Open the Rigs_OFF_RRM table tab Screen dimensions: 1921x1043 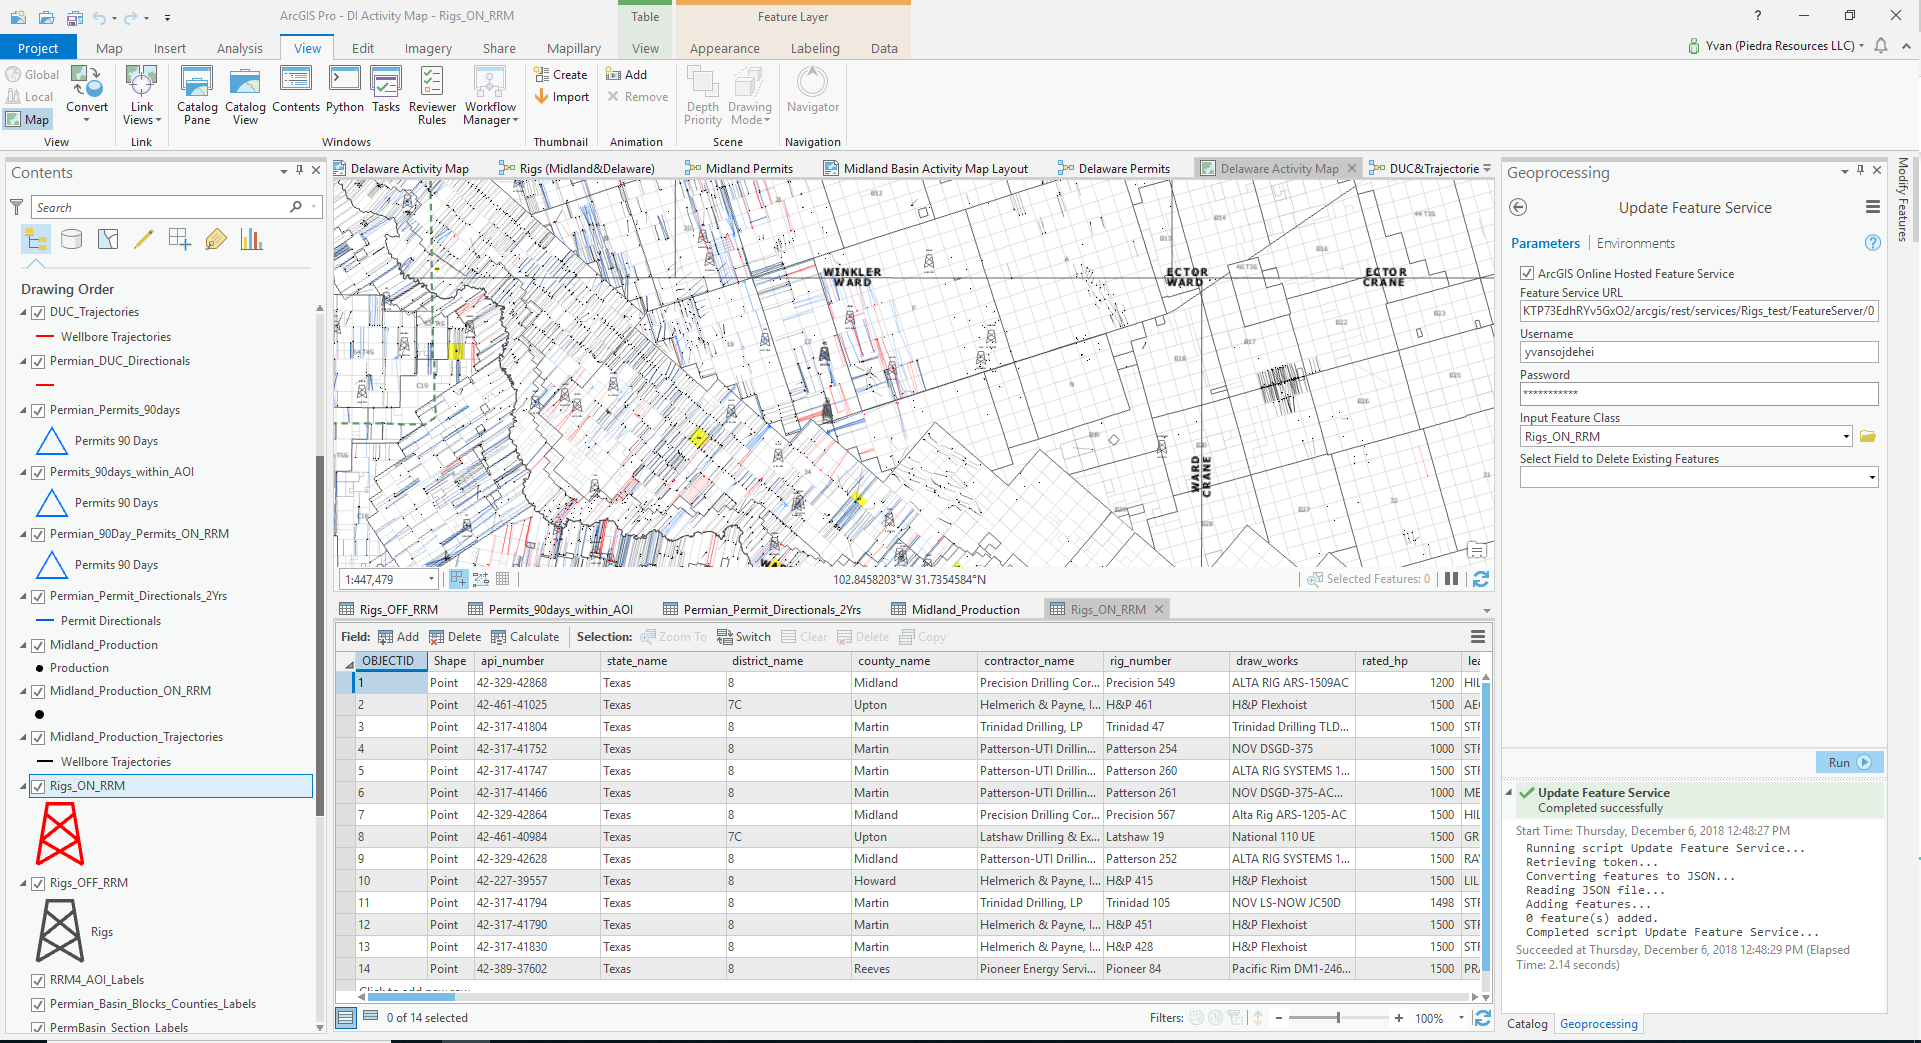coord(398,609)
